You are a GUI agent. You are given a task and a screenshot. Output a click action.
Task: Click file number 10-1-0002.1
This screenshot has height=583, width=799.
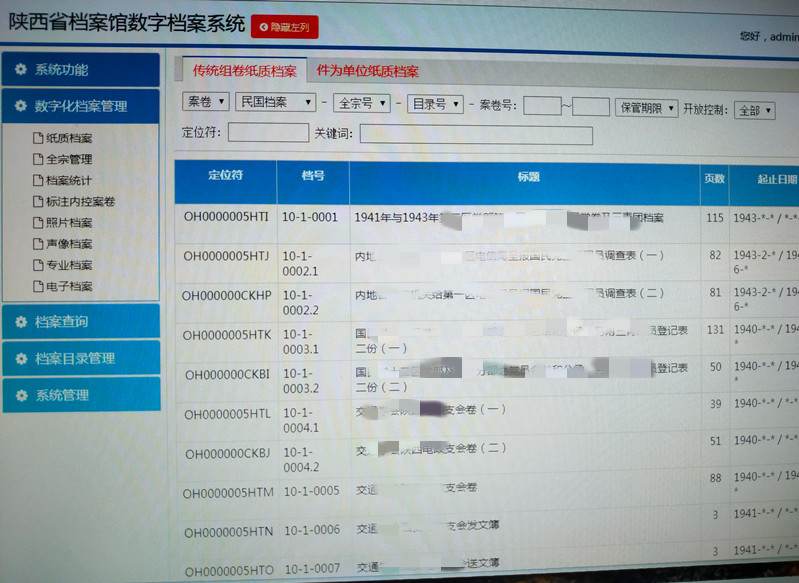(301, 263)
